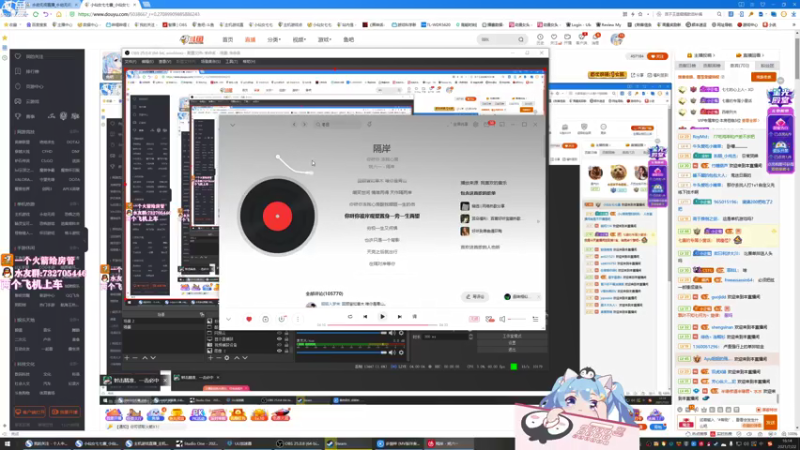The width and height of the screenshot is (800, 450).
Task: Click the orange button at top of chat panel
Action: [763, 77]
